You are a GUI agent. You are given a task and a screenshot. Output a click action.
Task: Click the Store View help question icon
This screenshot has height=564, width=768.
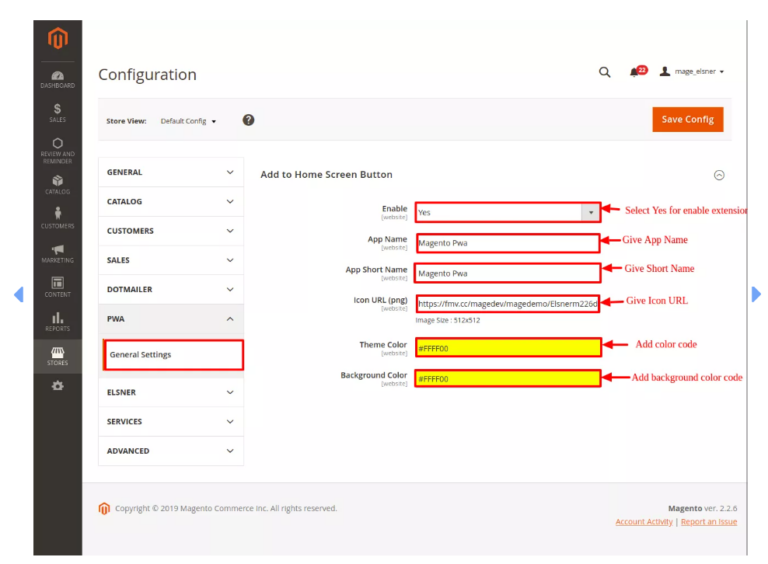pos(248,120)
